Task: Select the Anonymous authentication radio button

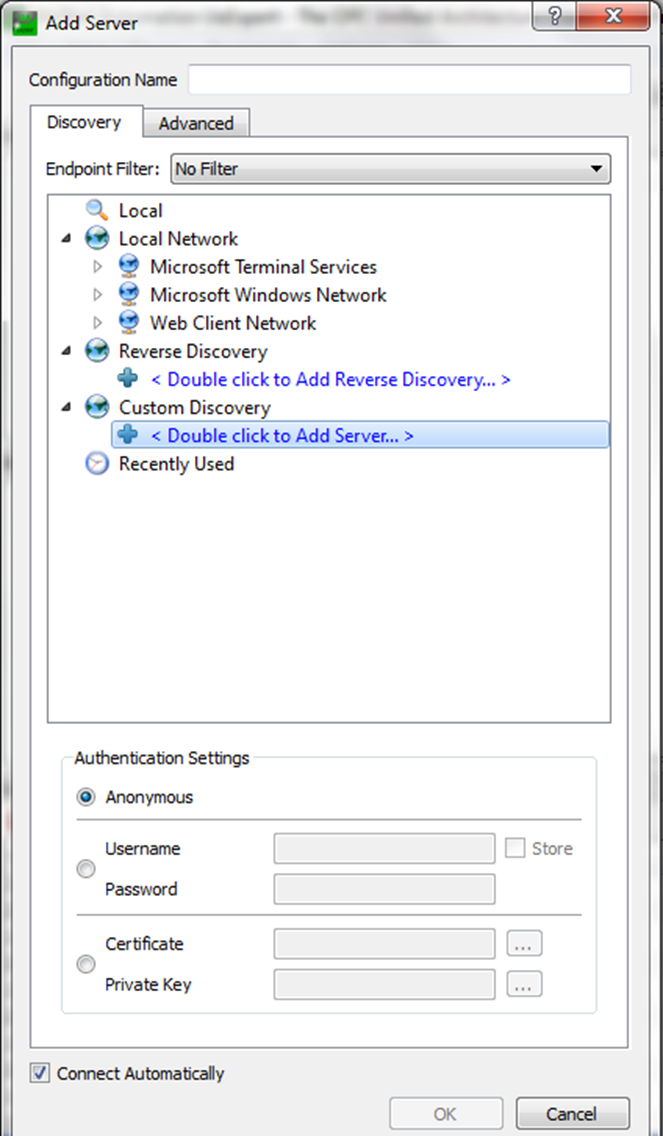Action: tap(86, 798)
